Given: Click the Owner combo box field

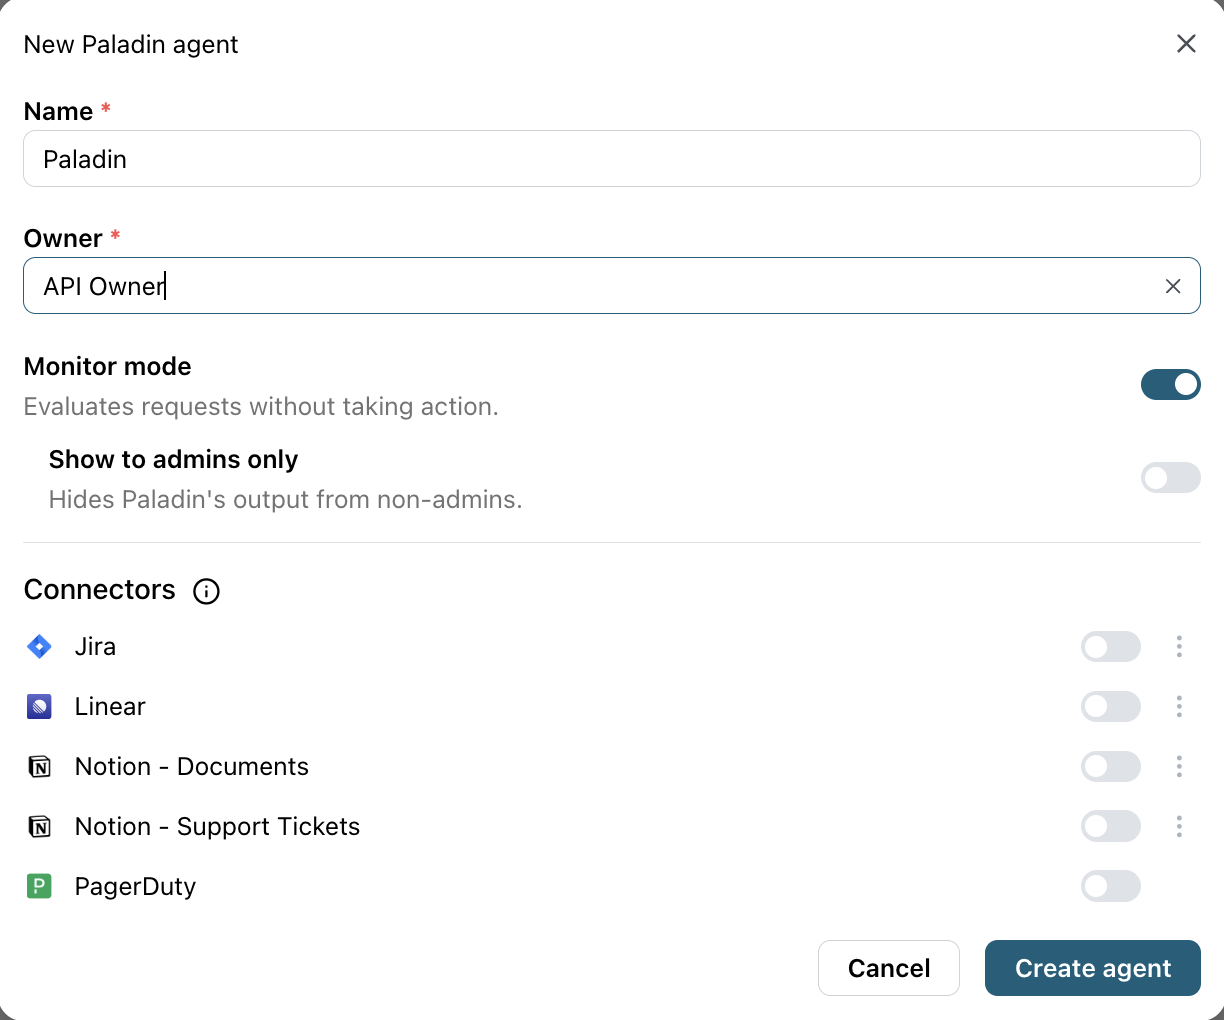Looking at the screenshot, I should point(612,286).
